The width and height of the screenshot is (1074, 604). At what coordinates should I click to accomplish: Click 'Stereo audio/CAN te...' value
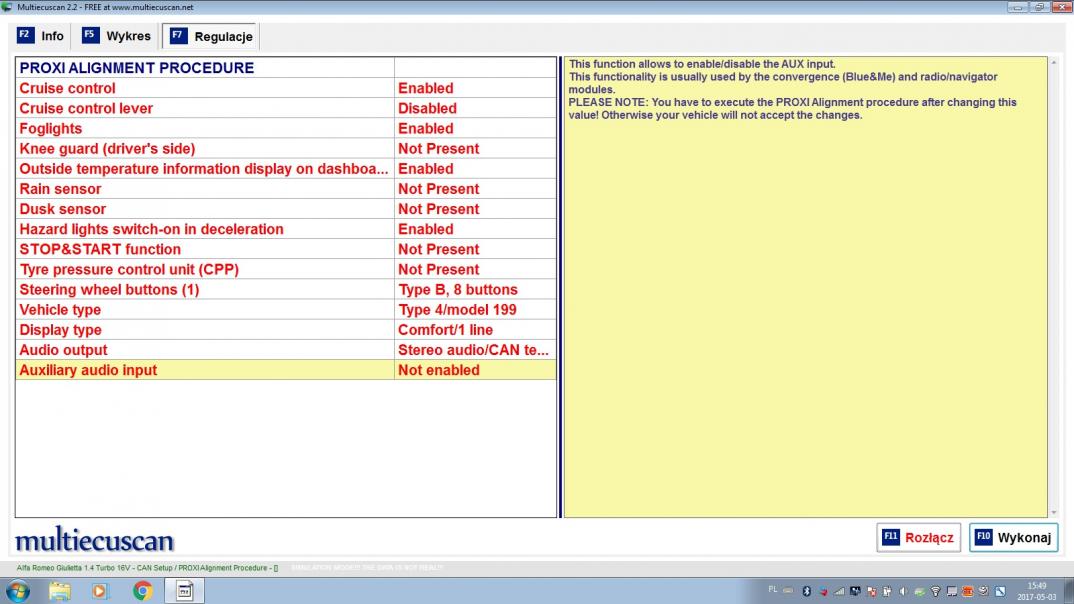click(x=473, y=350)
